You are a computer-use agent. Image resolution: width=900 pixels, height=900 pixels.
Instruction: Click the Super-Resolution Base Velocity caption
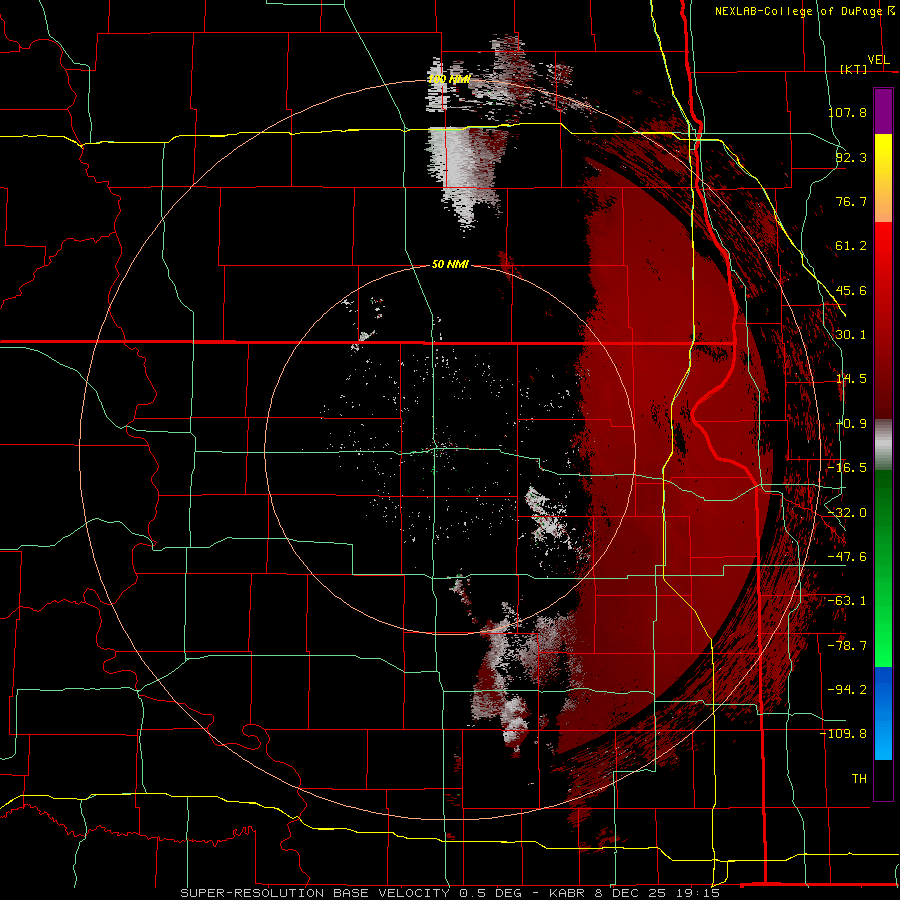(450, 893)
